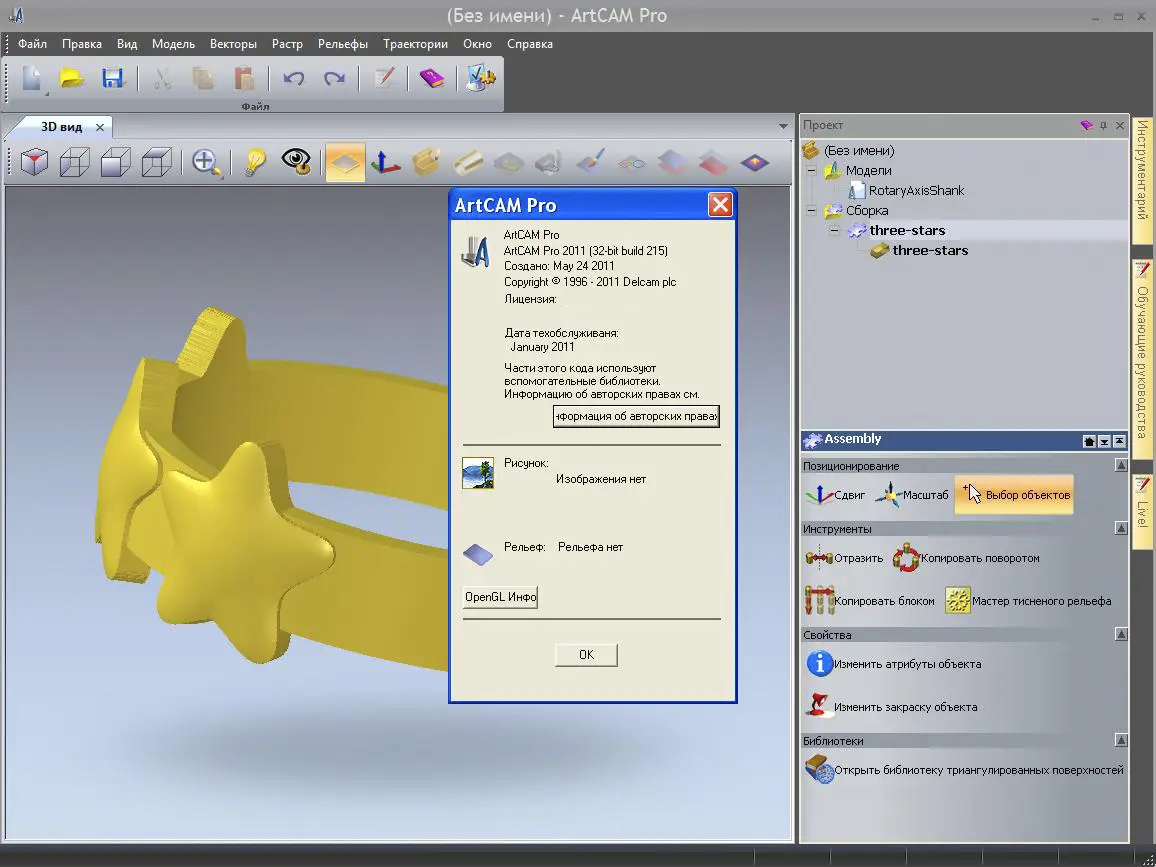Pin the Проект panel
This screenshot has height=867, width=1156.
coord(1104,125)
